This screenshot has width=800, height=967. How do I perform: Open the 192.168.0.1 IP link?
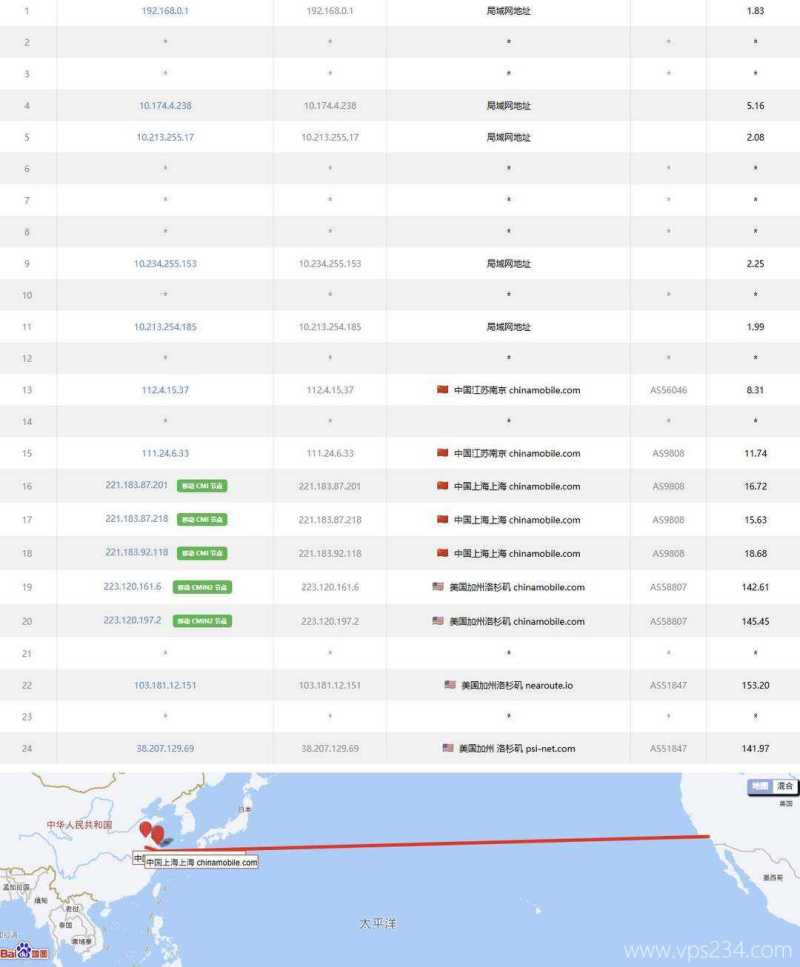(x=165, y=10)
